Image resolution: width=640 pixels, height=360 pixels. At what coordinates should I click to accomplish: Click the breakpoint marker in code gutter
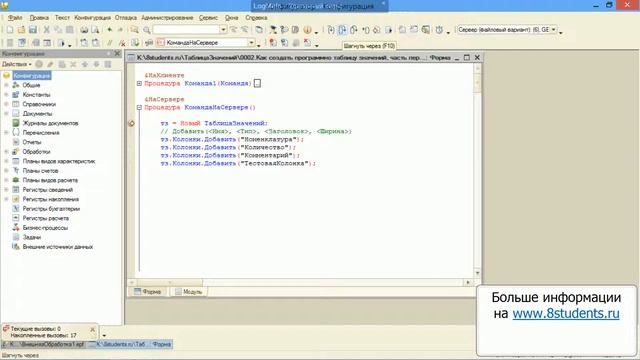coord(131,123)
